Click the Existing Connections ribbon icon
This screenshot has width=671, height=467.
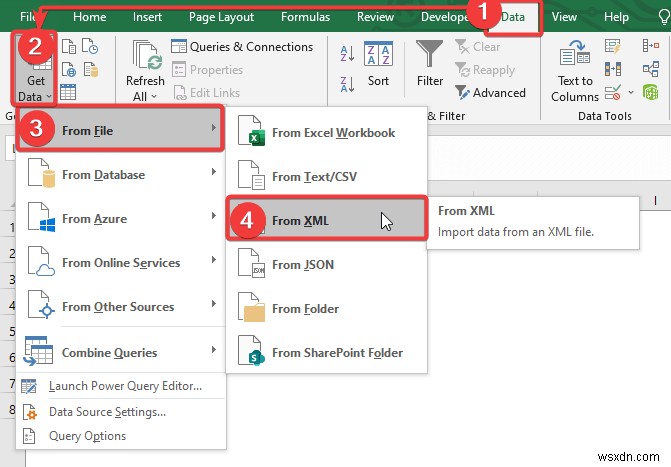click(x=90, y=69)
